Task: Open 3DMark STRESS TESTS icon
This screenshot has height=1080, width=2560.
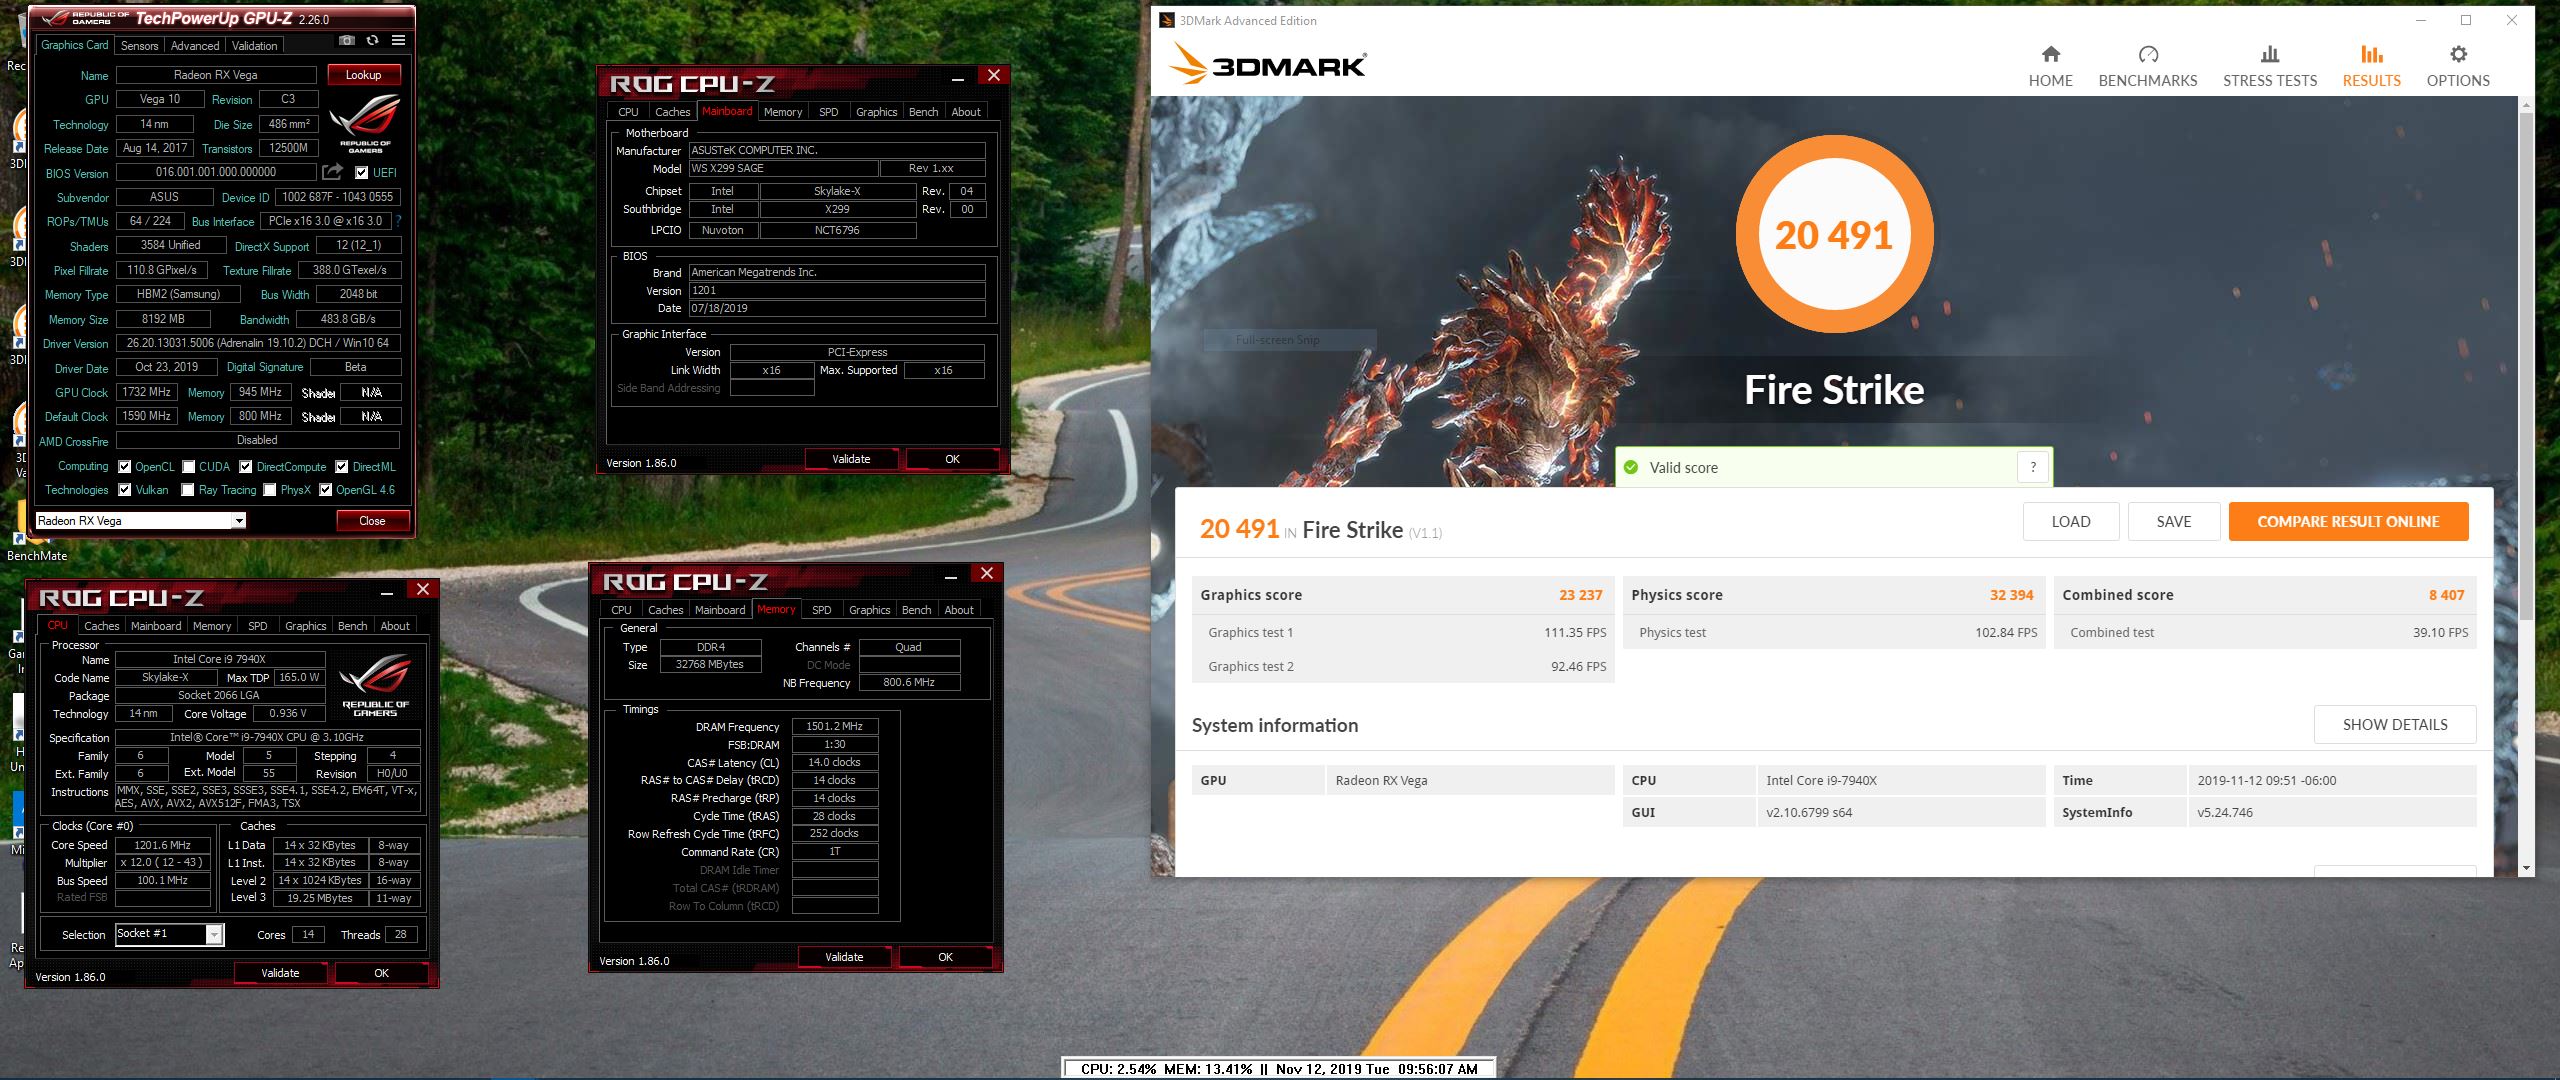Action: (x=2270, y=54)
